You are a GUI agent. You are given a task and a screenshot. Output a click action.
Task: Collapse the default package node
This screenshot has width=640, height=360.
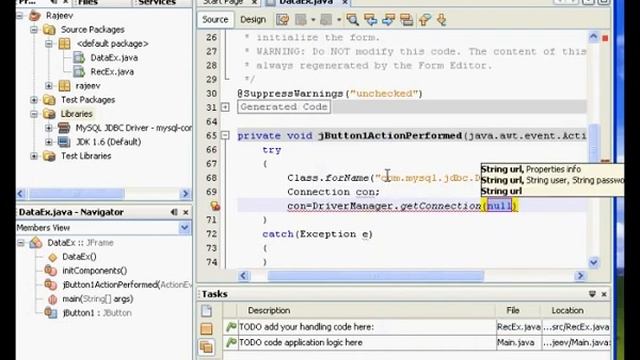[49, 44]
